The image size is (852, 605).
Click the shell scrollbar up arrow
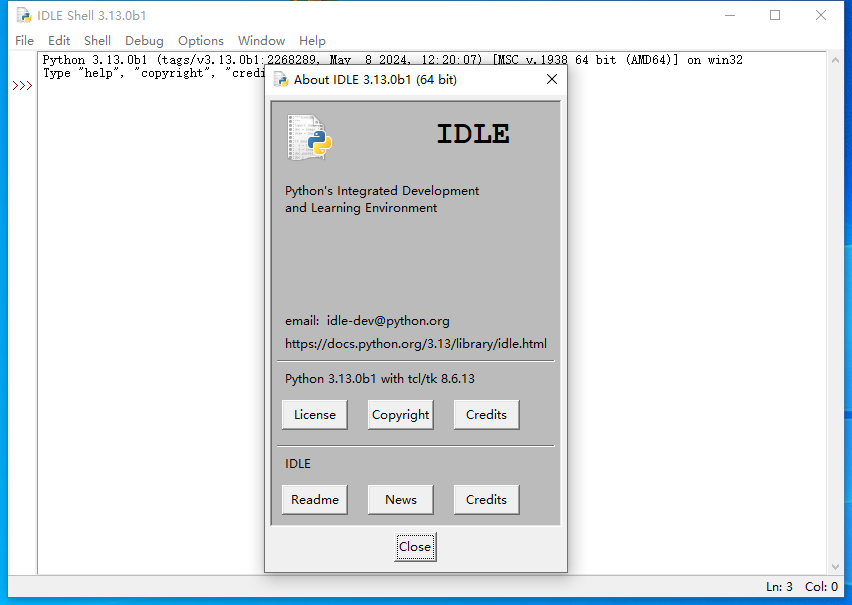(x=836, y=62)
